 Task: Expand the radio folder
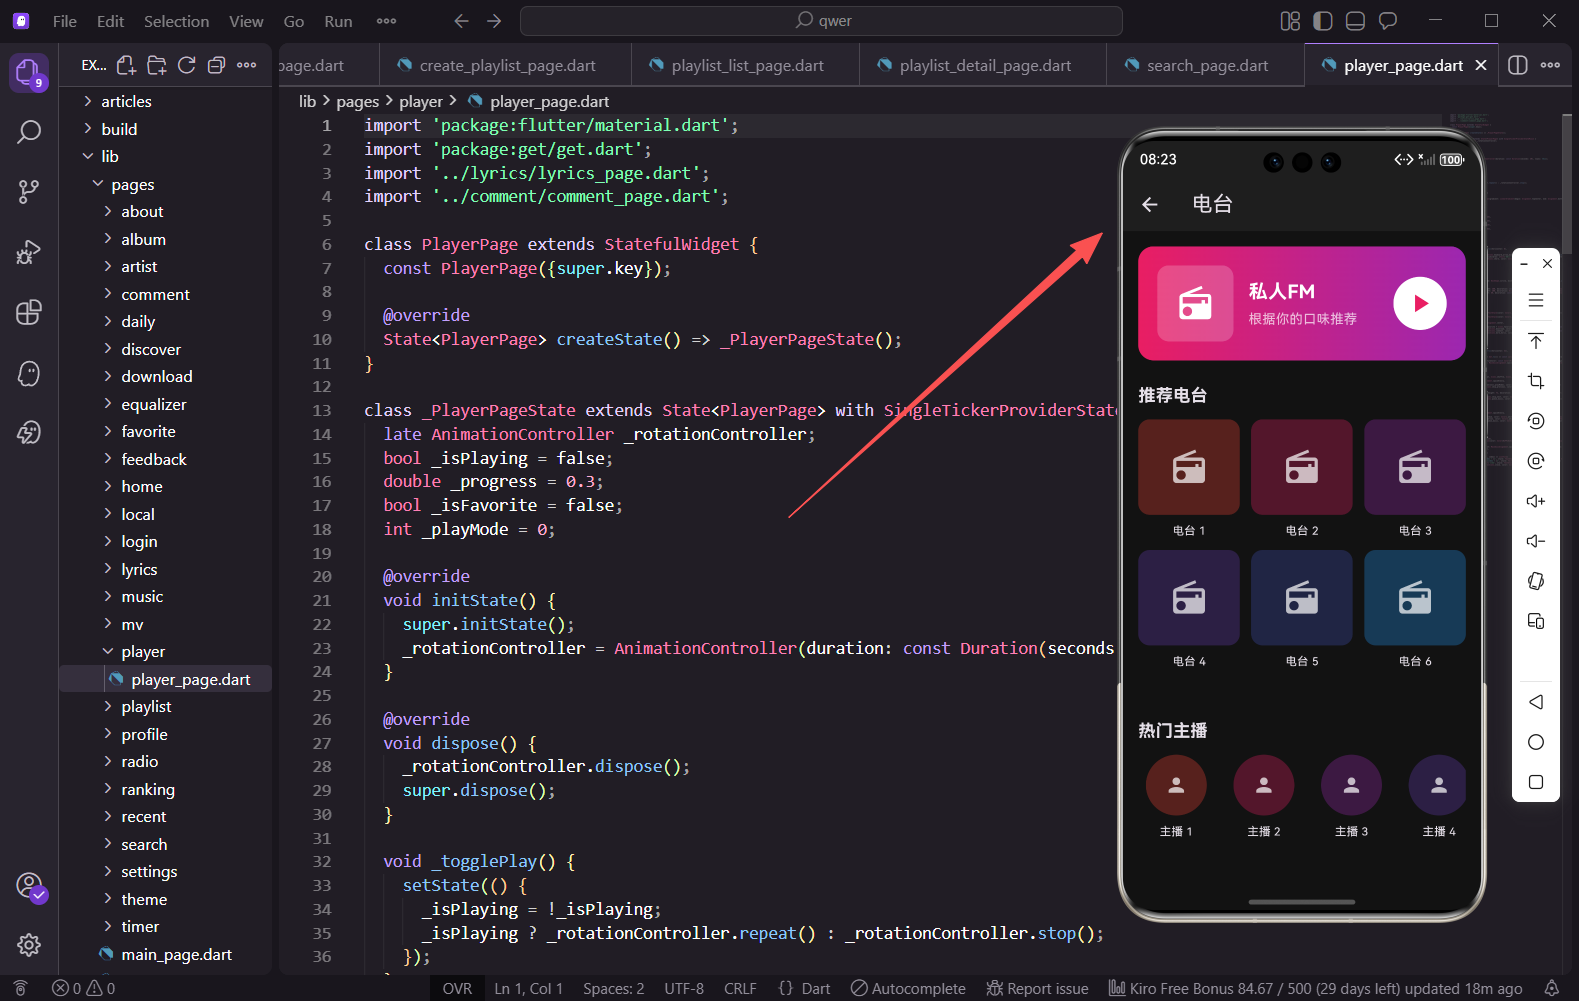(165, 761)
